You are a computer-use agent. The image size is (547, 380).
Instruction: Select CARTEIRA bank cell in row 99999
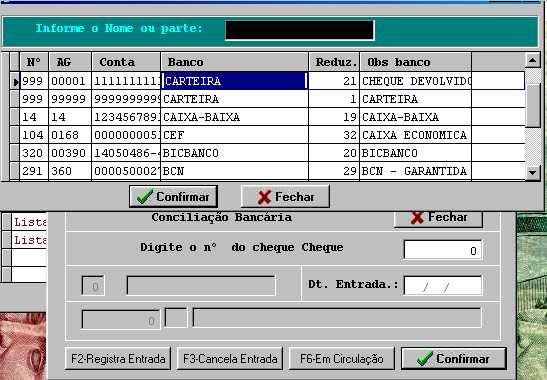[x=234, y=99]
